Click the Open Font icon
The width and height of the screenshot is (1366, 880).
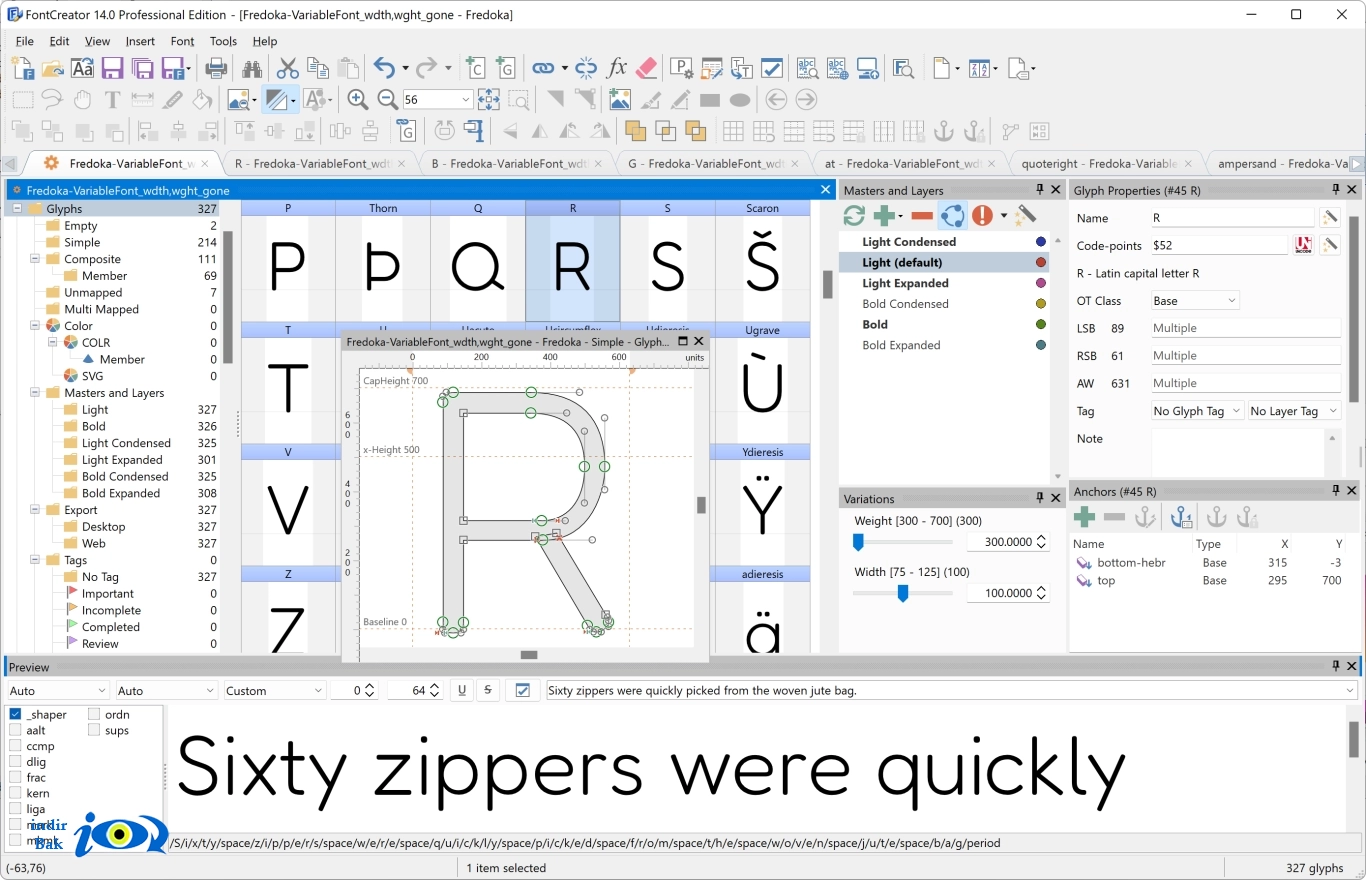click(x=52, y=68)
